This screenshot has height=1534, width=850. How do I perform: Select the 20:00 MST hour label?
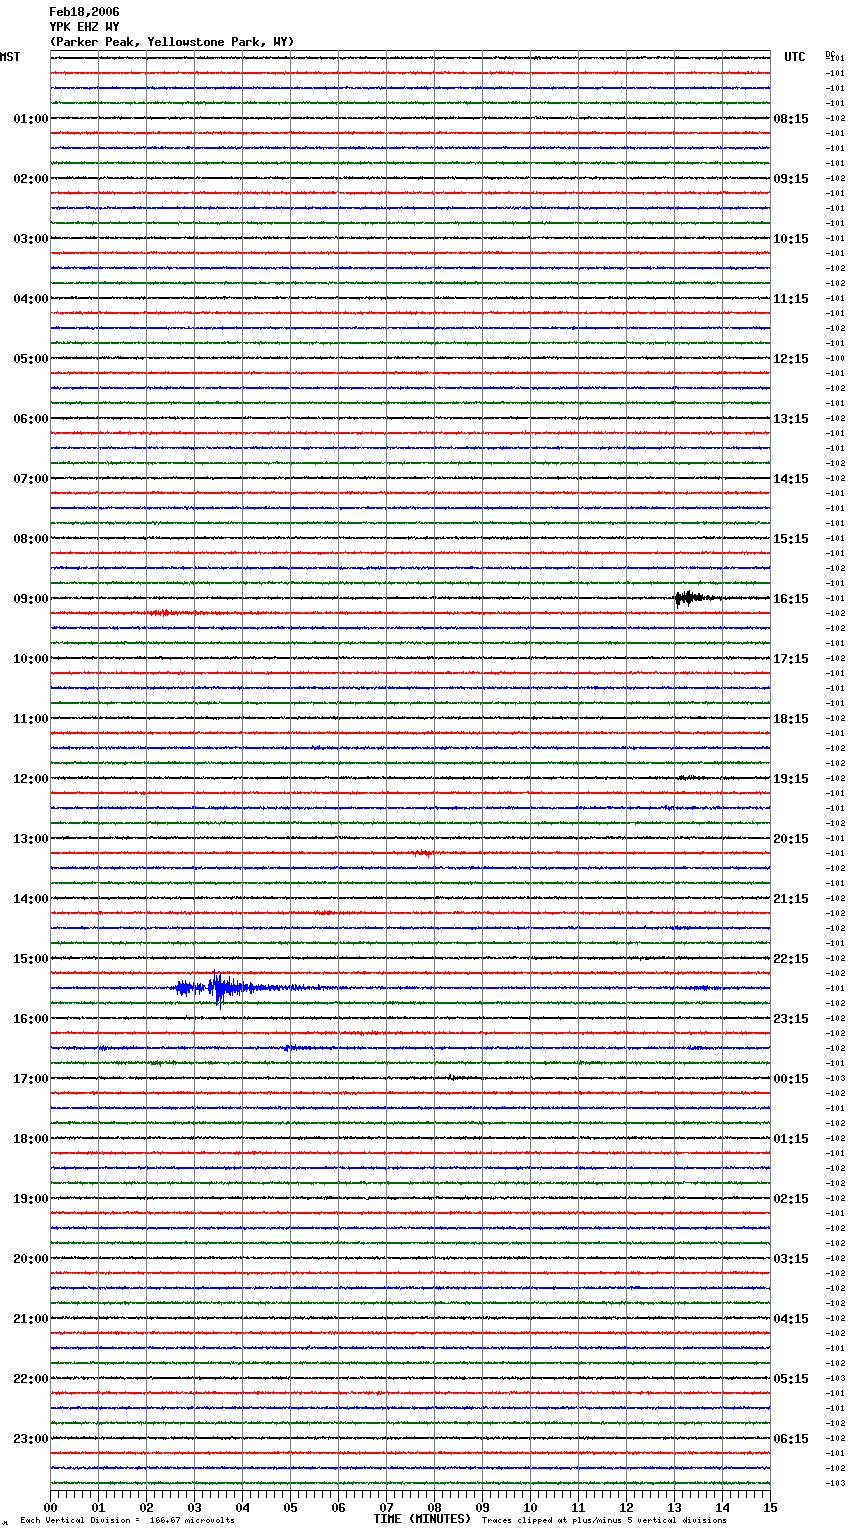[31, 1259]
